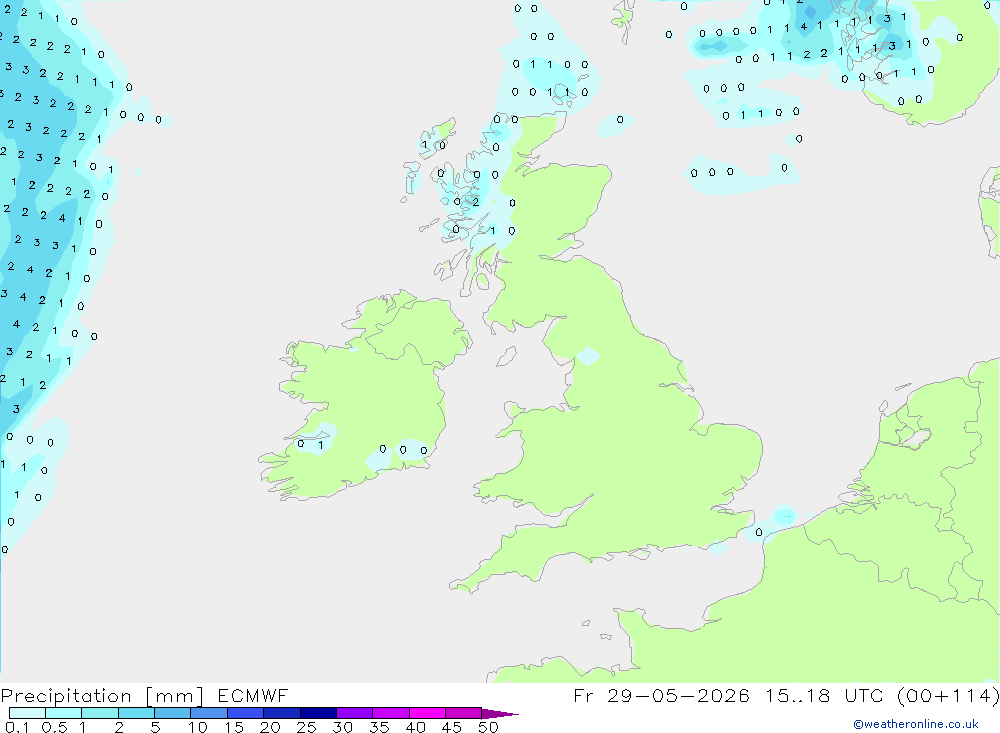Click the 'ECMWF' model label
The height and width of the screenshot is (733, 1000).
tap(253, 695)
